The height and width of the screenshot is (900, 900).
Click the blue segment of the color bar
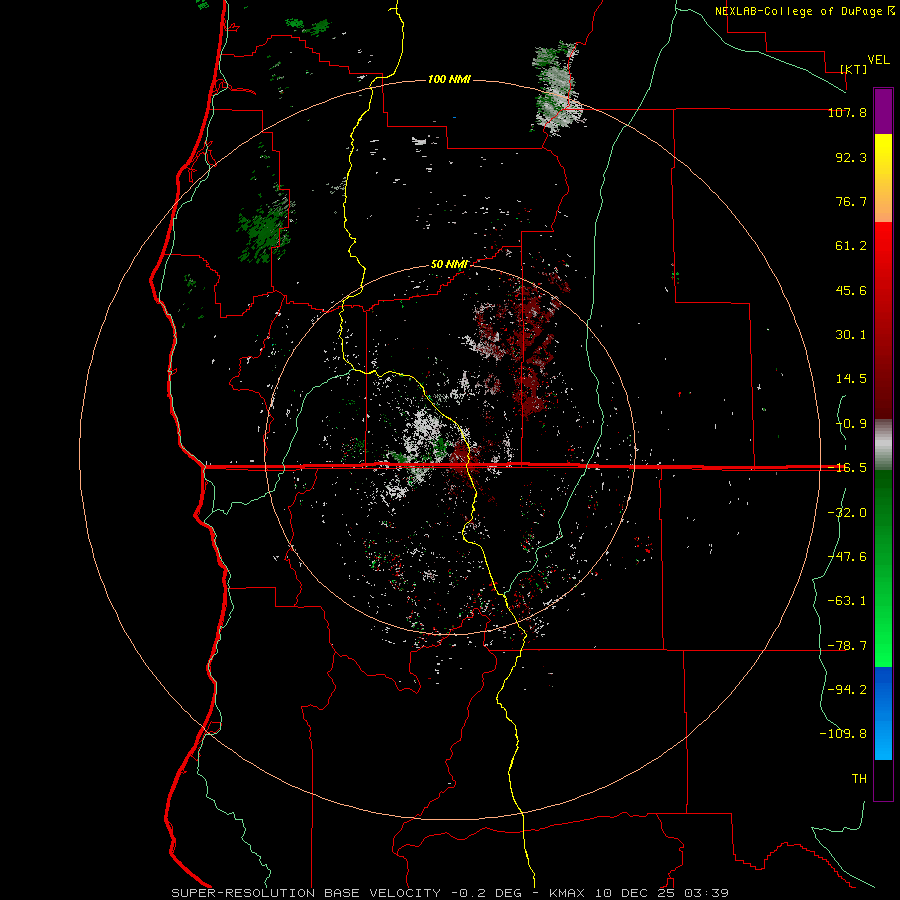pyautogui.click(x=883, y=713)
